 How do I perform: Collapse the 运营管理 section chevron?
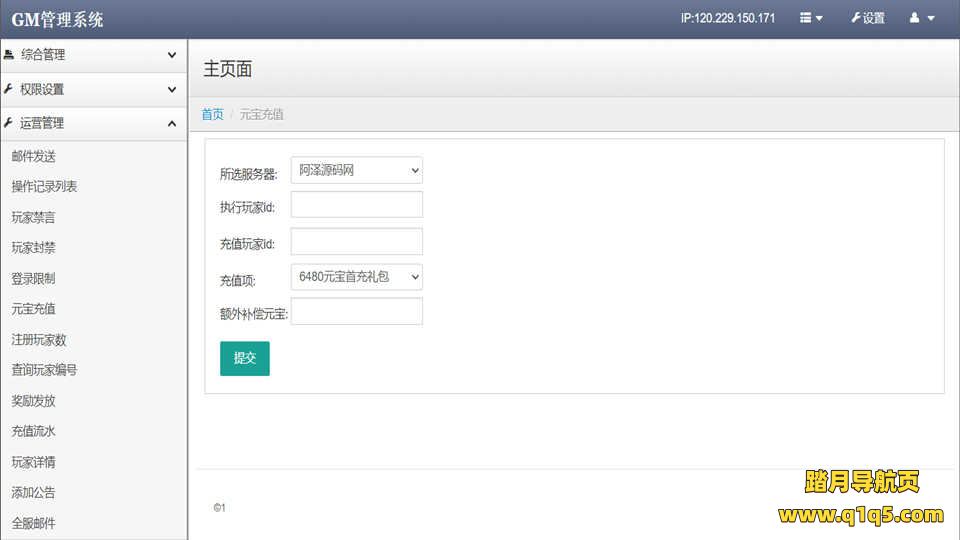[172, 123]
